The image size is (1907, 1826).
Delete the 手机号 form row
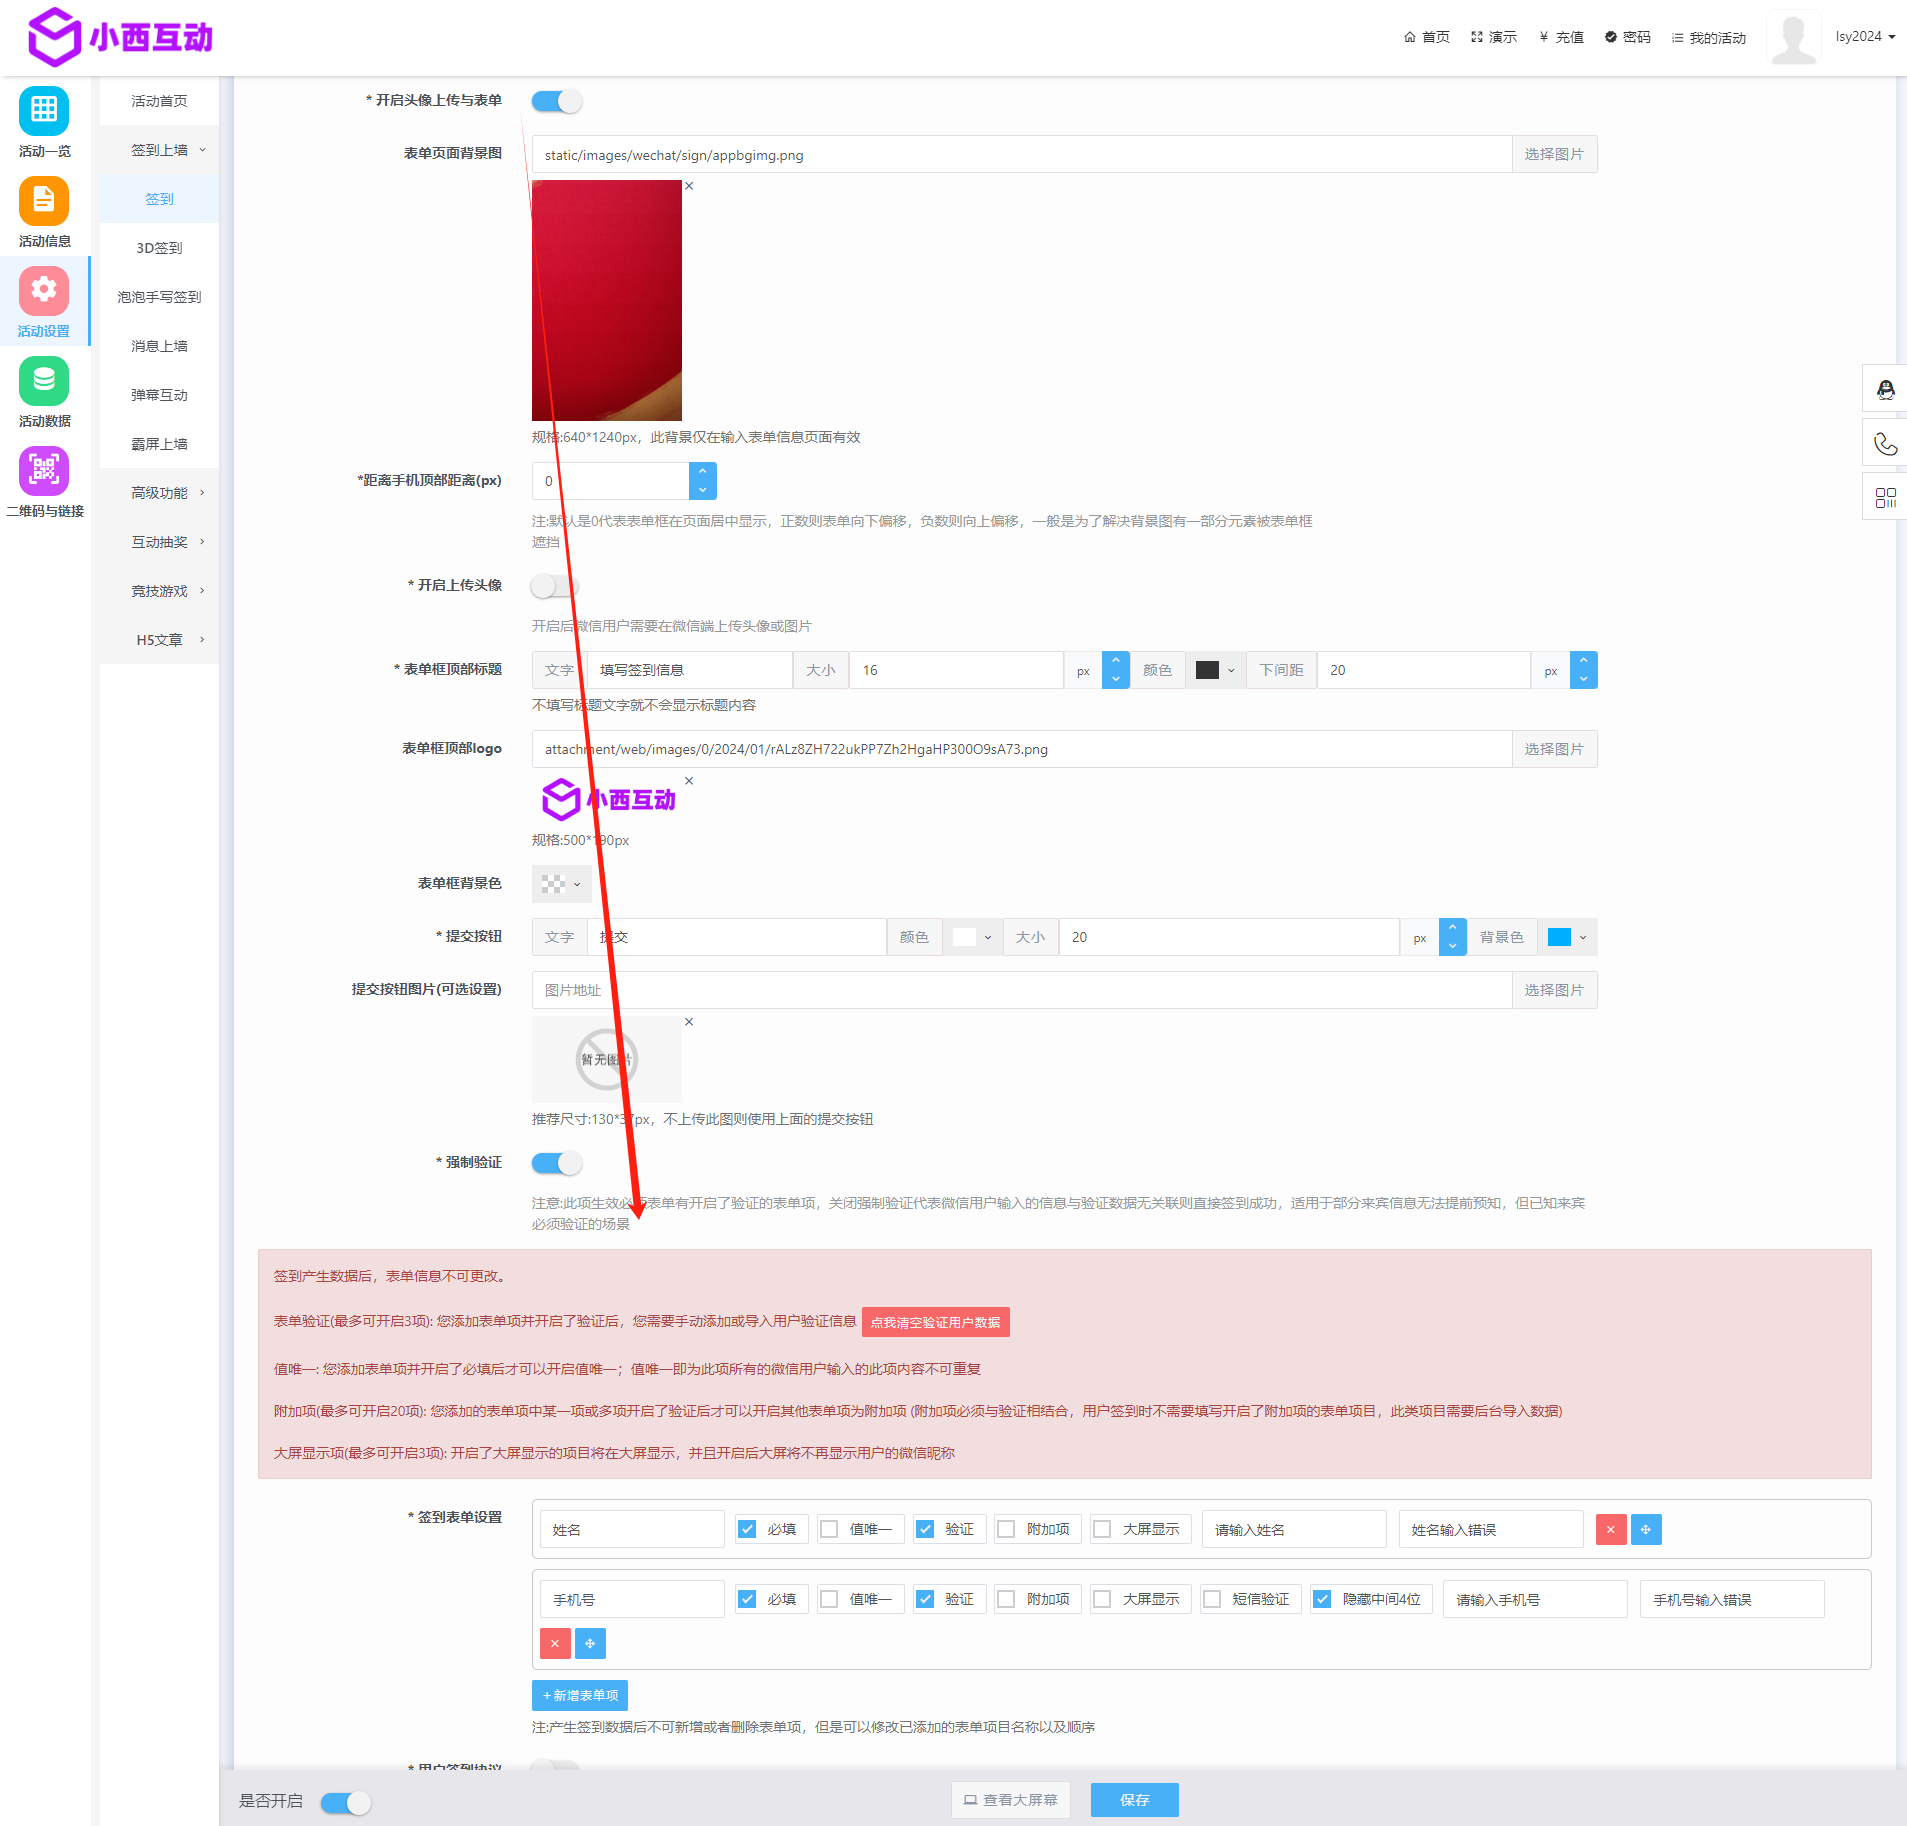[555, 1643]
